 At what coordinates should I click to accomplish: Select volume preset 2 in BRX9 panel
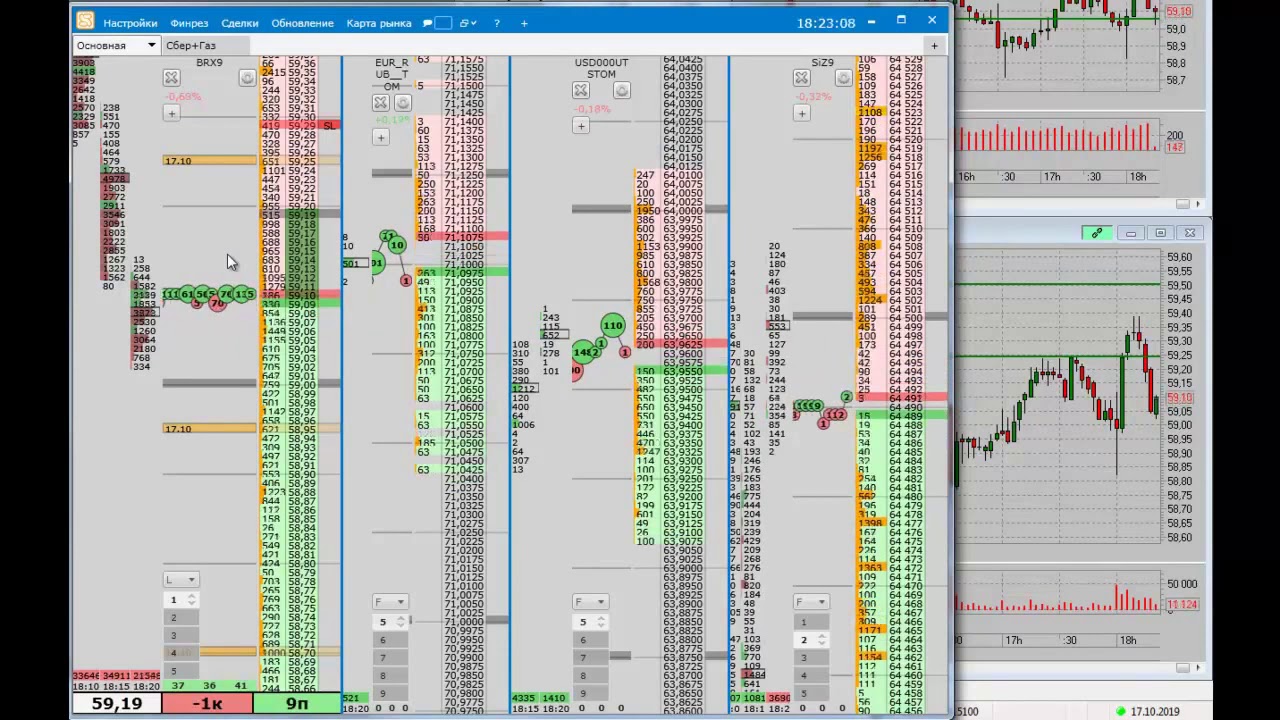click(x=181, y=618)
